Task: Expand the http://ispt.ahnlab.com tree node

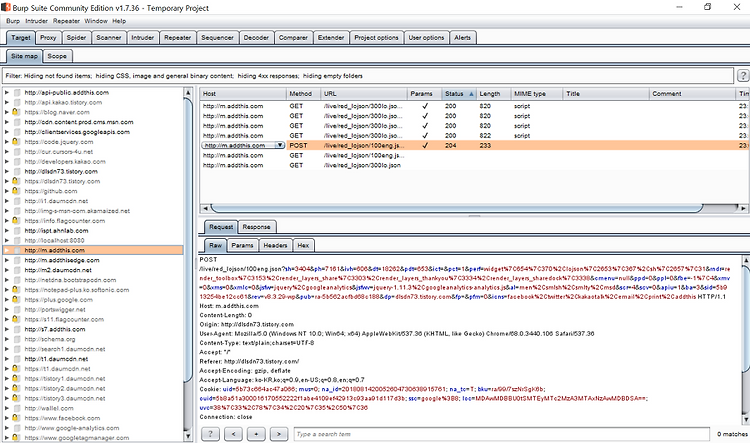Action: point(7,231)
